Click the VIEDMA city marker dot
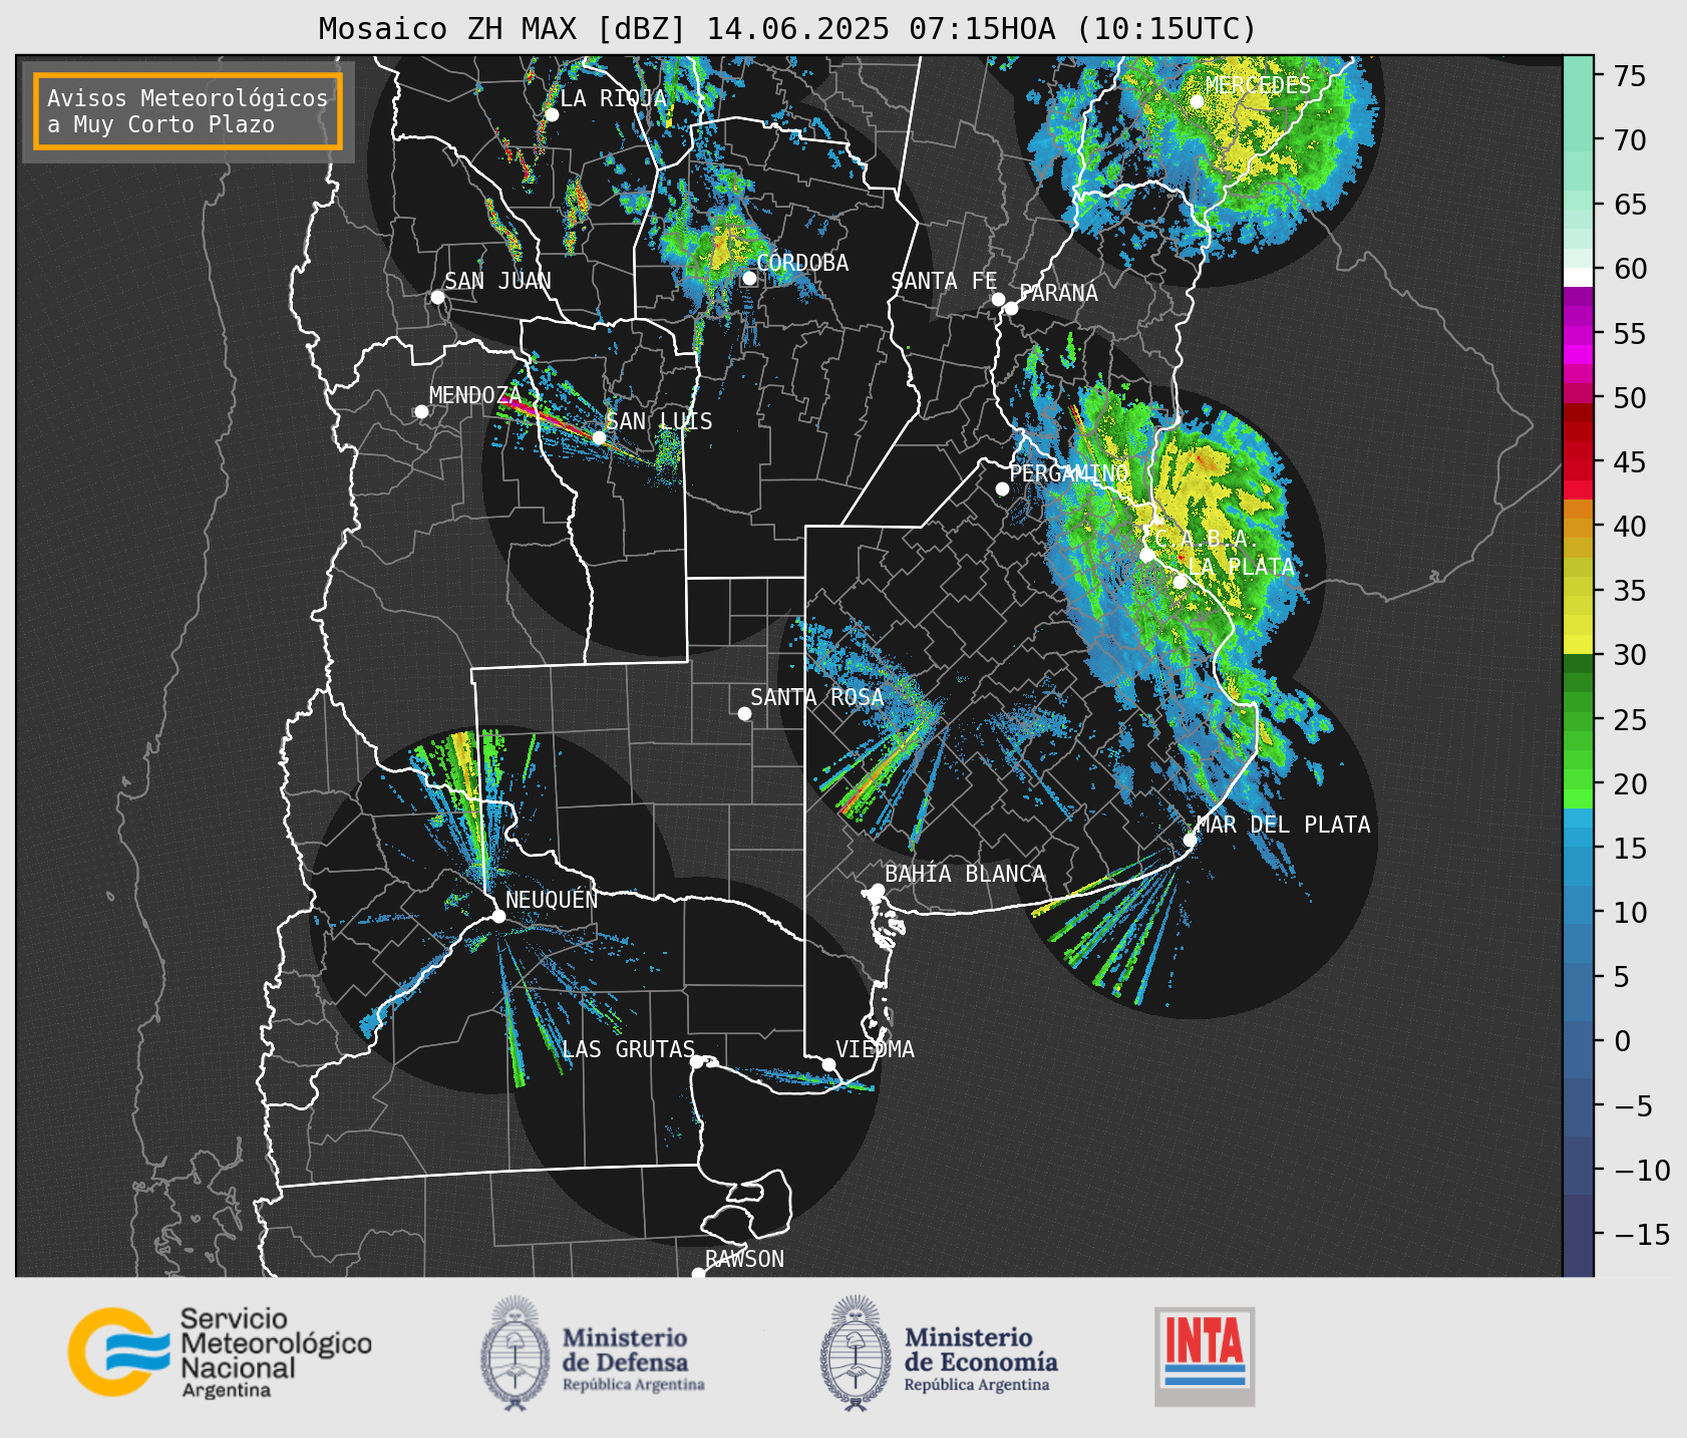The image size is (1687, 1438). [x=829, y=1064]
